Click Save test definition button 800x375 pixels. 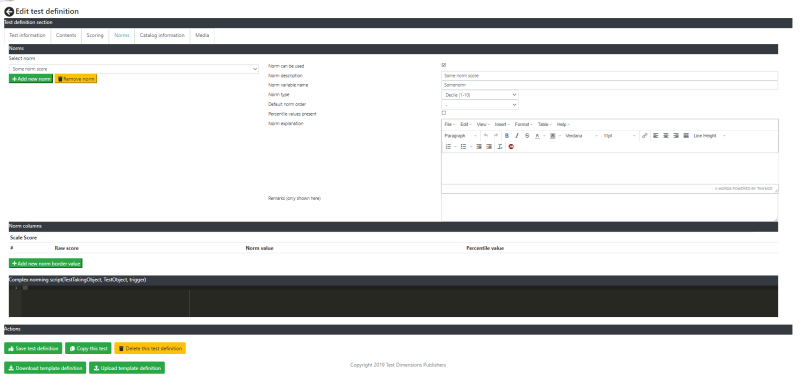(33, 348)
